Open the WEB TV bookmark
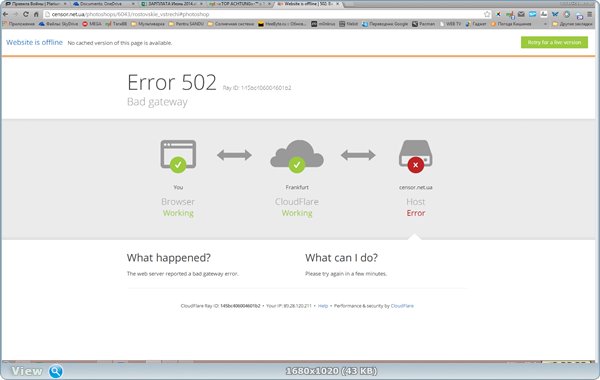Viewport: 600px width, 380px height. coord(450,24)
